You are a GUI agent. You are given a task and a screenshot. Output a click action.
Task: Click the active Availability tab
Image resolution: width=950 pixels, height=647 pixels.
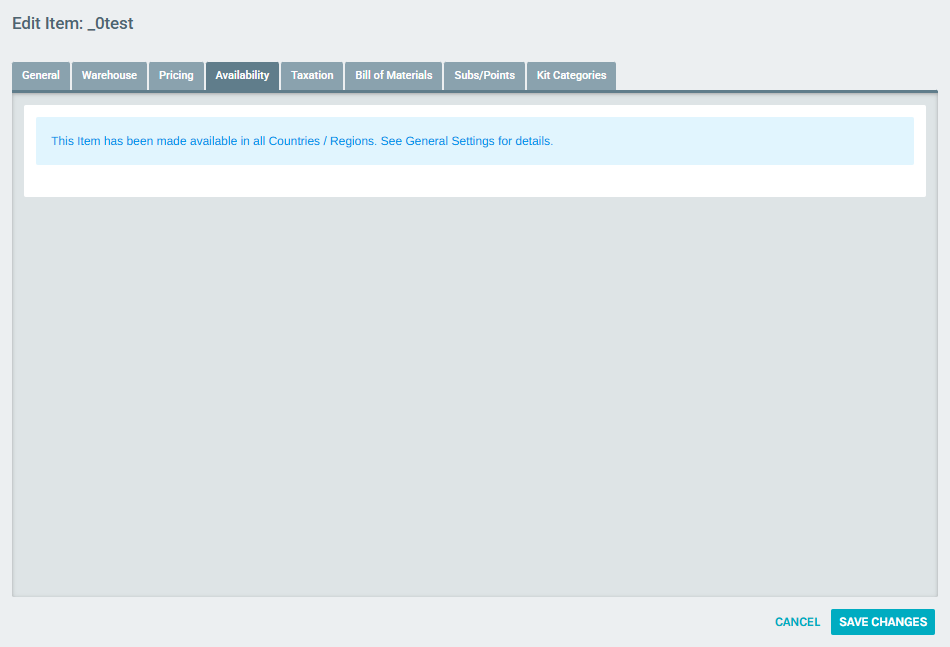pyautogui.click(x=242, y=76)
